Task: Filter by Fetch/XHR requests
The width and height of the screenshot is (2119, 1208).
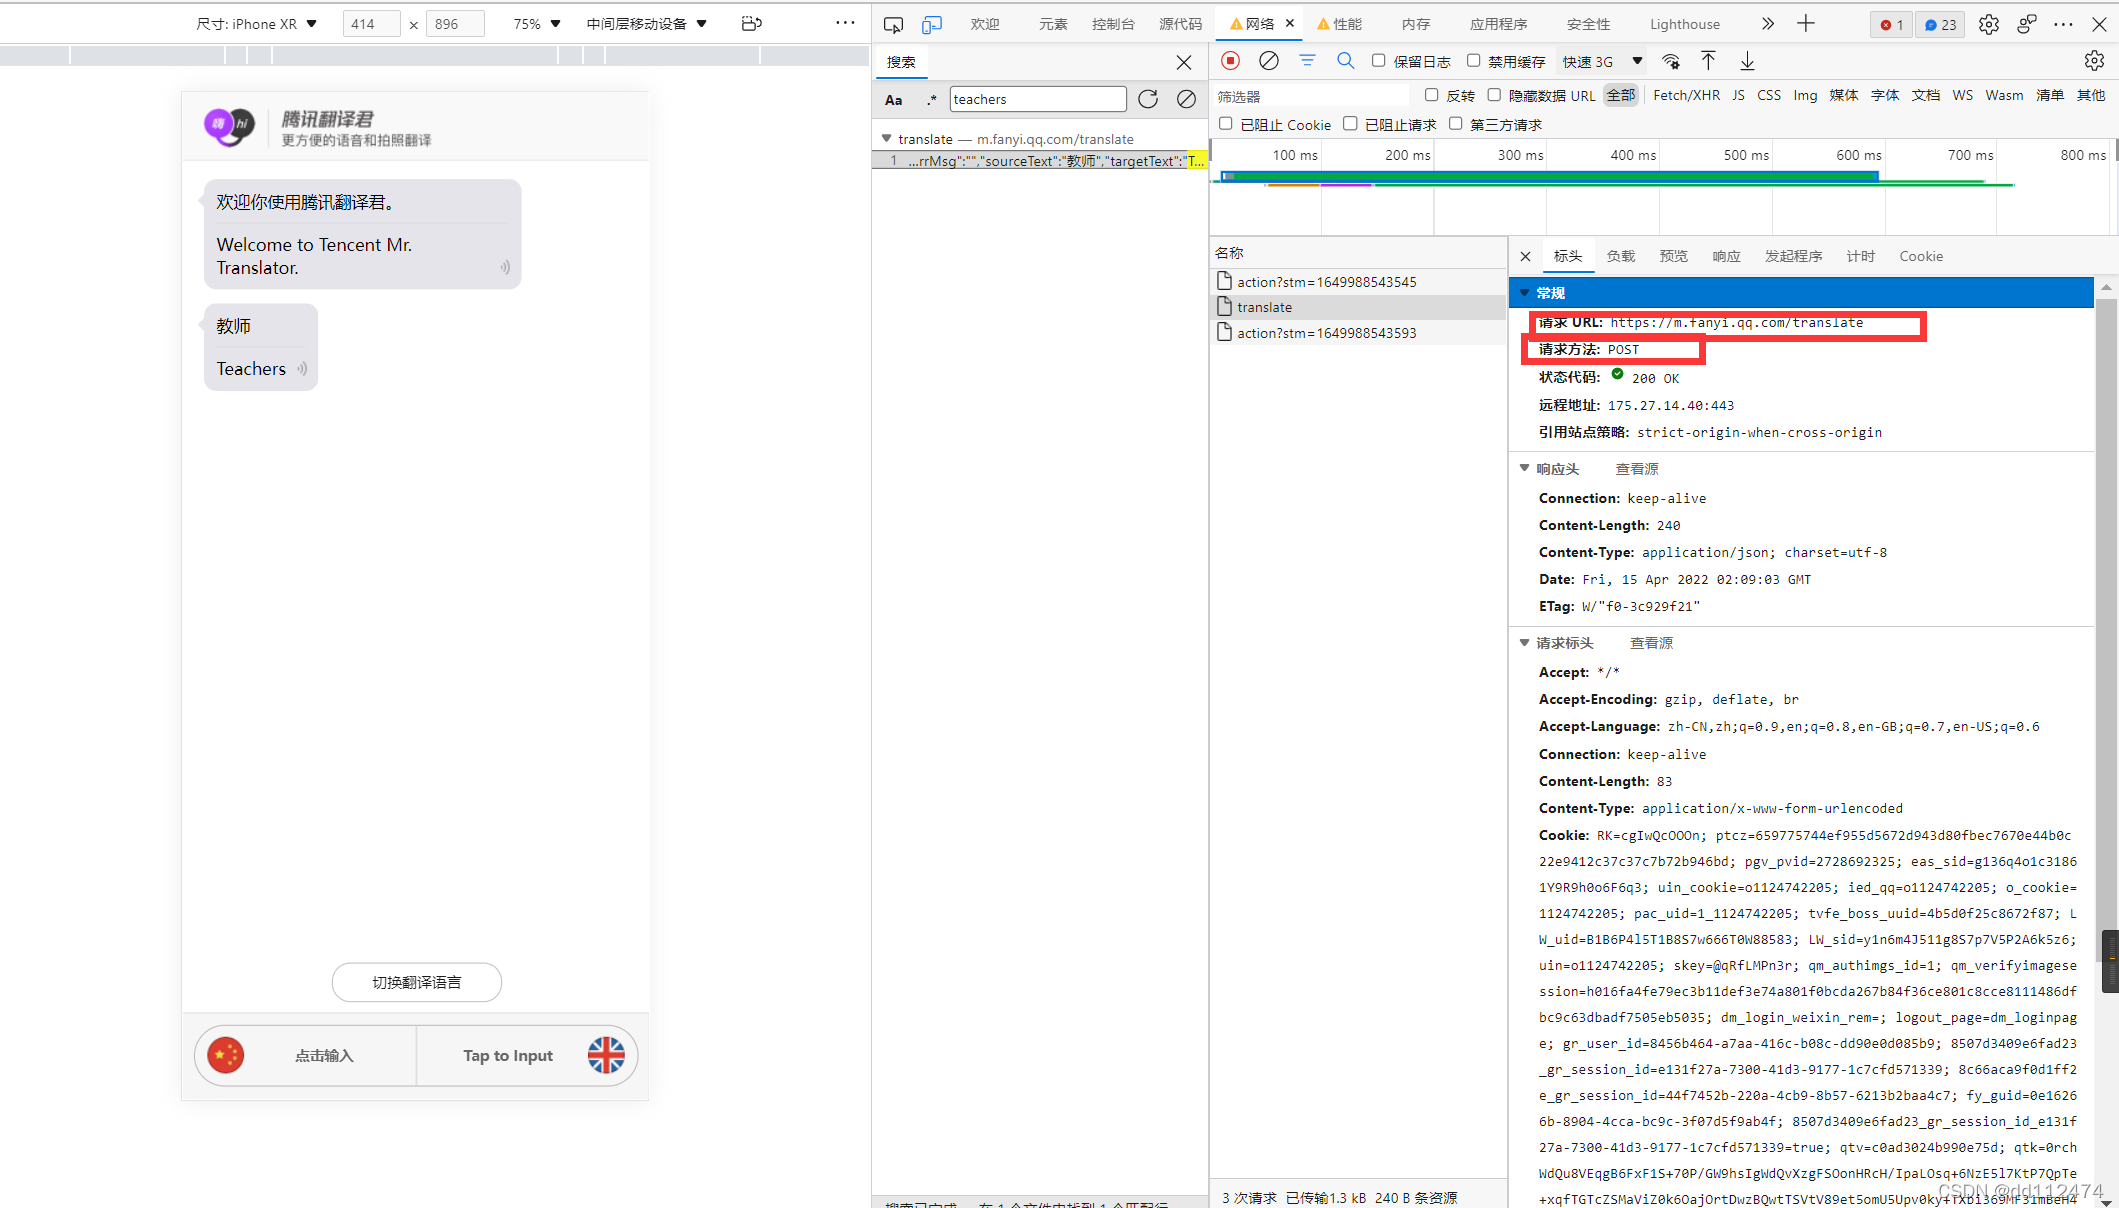Action: (1686, 95)
